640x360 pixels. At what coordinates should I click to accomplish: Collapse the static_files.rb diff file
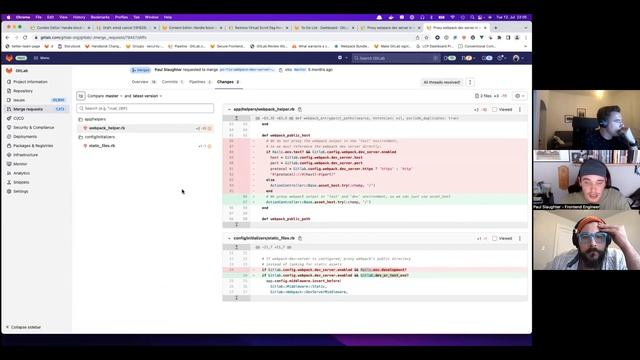click(229, 238)
